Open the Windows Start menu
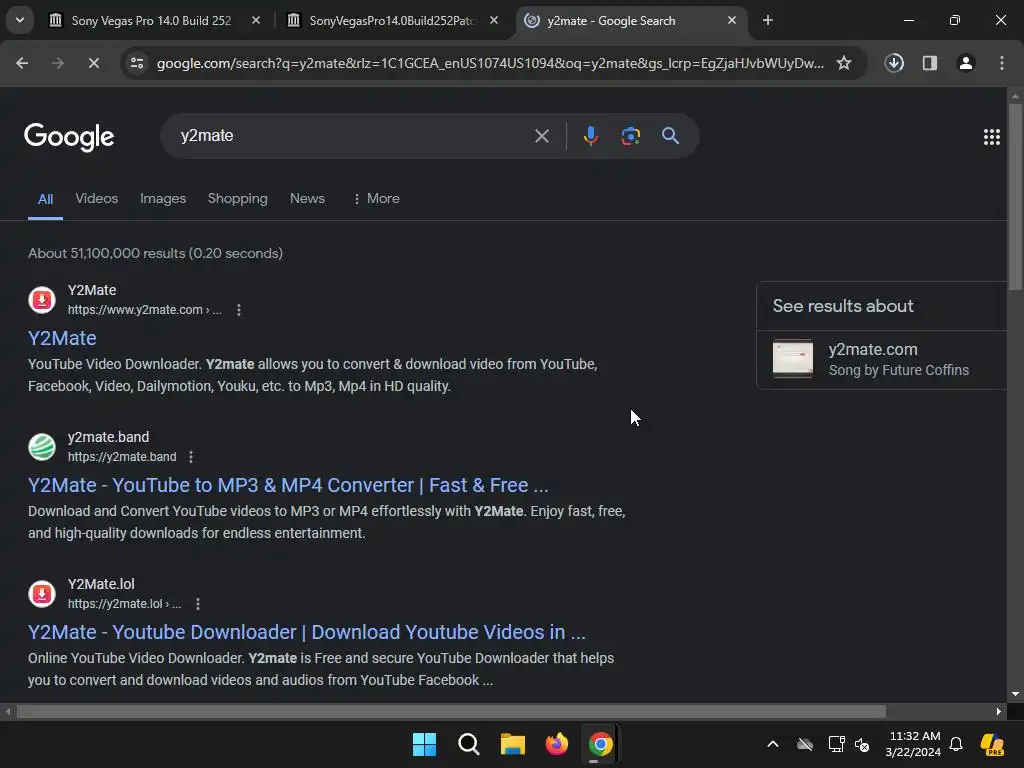Screen dimensions: 1024x768 [424, 744]
